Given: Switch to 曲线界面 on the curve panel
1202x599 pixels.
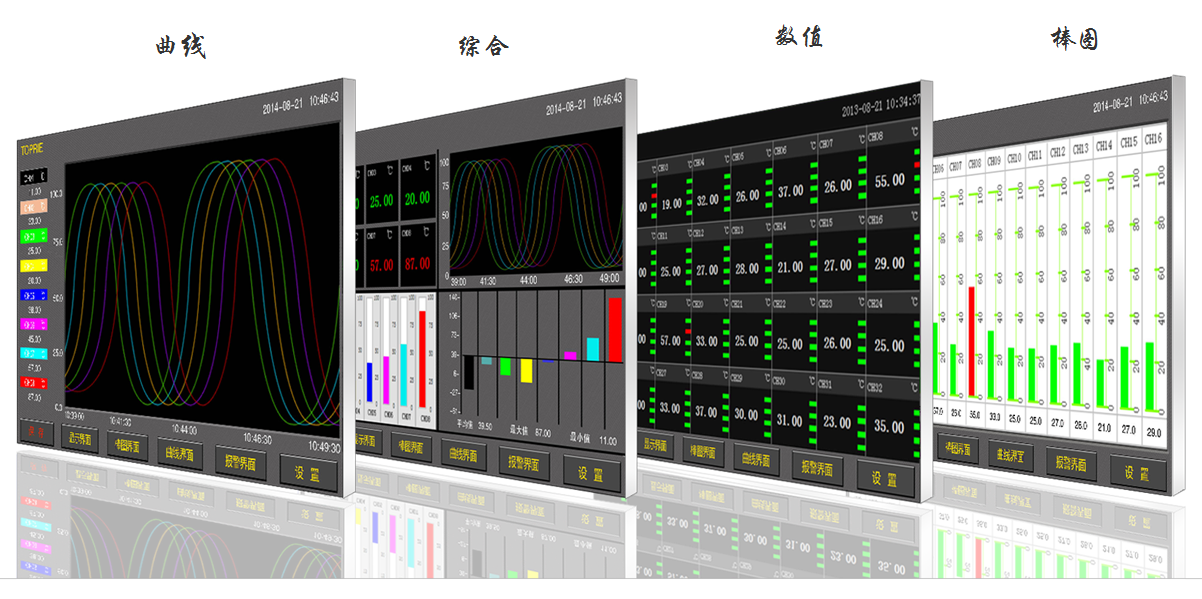Looking at the screenshot, I should point(180,453).
